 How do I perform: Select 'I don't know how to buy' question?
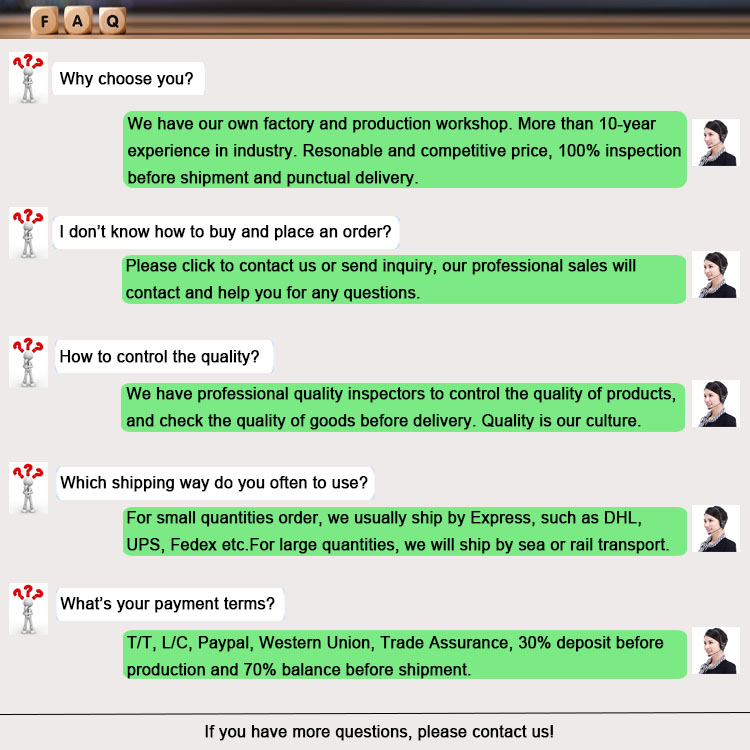(226, 232)
